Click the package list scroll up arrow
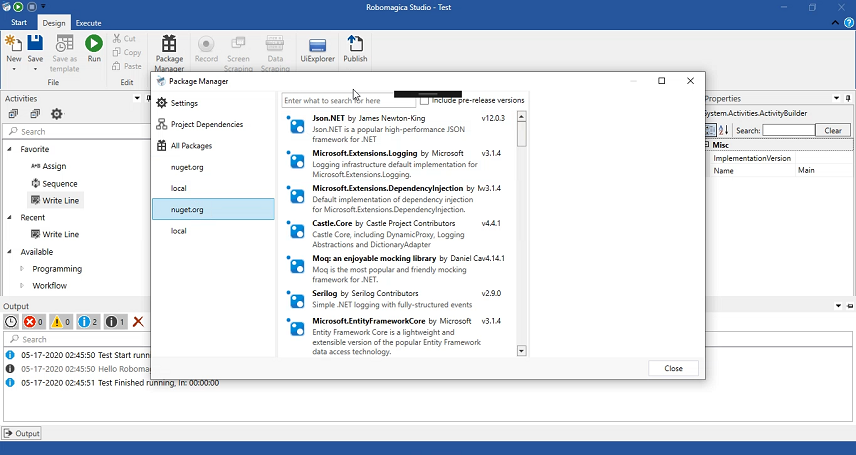This screenshot has height=455, width=856. pyautogui.click(x=522, y=116)
